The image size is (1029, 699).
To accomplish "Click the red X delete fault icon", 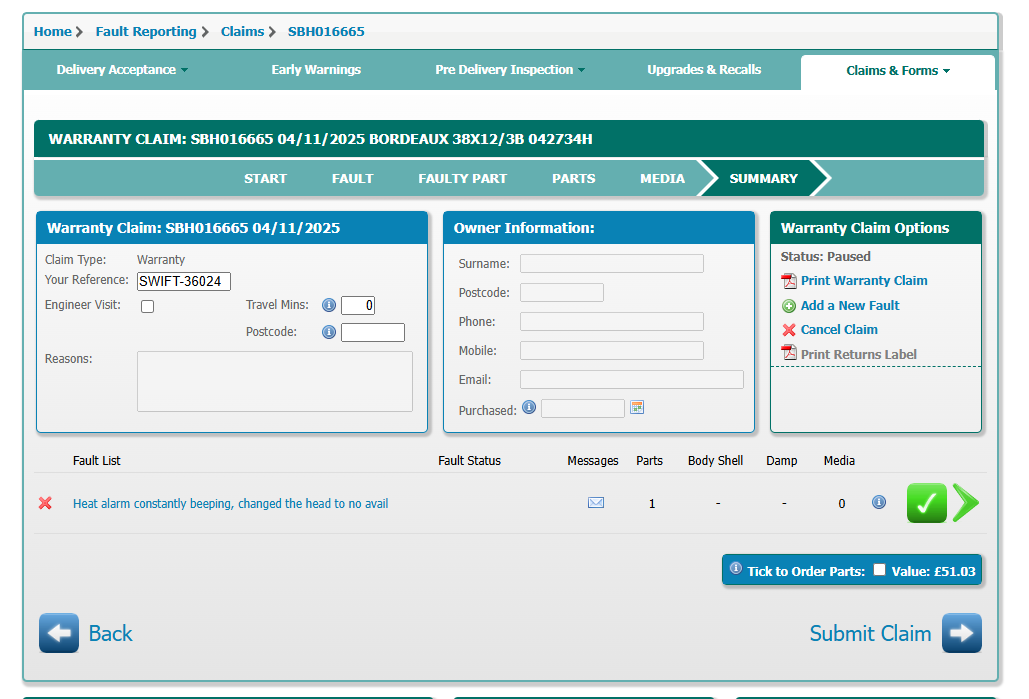I will pos(45,503).
